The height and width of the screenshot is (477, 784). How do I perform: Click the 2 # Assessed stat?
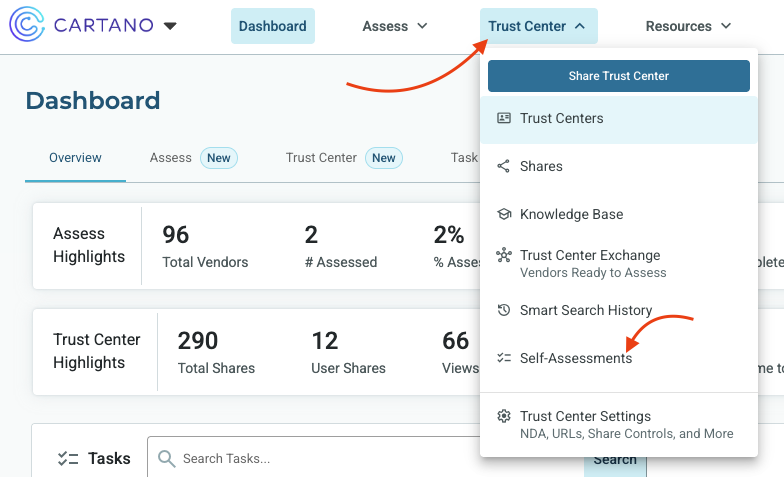click(x=340, y=246)
